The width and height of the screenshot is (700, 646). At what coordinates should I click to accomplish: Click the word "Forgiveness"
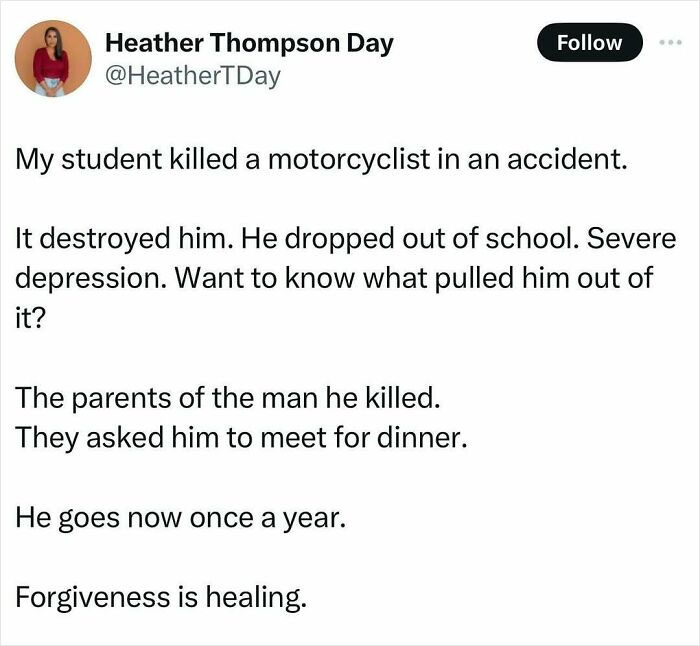point(93,597)
